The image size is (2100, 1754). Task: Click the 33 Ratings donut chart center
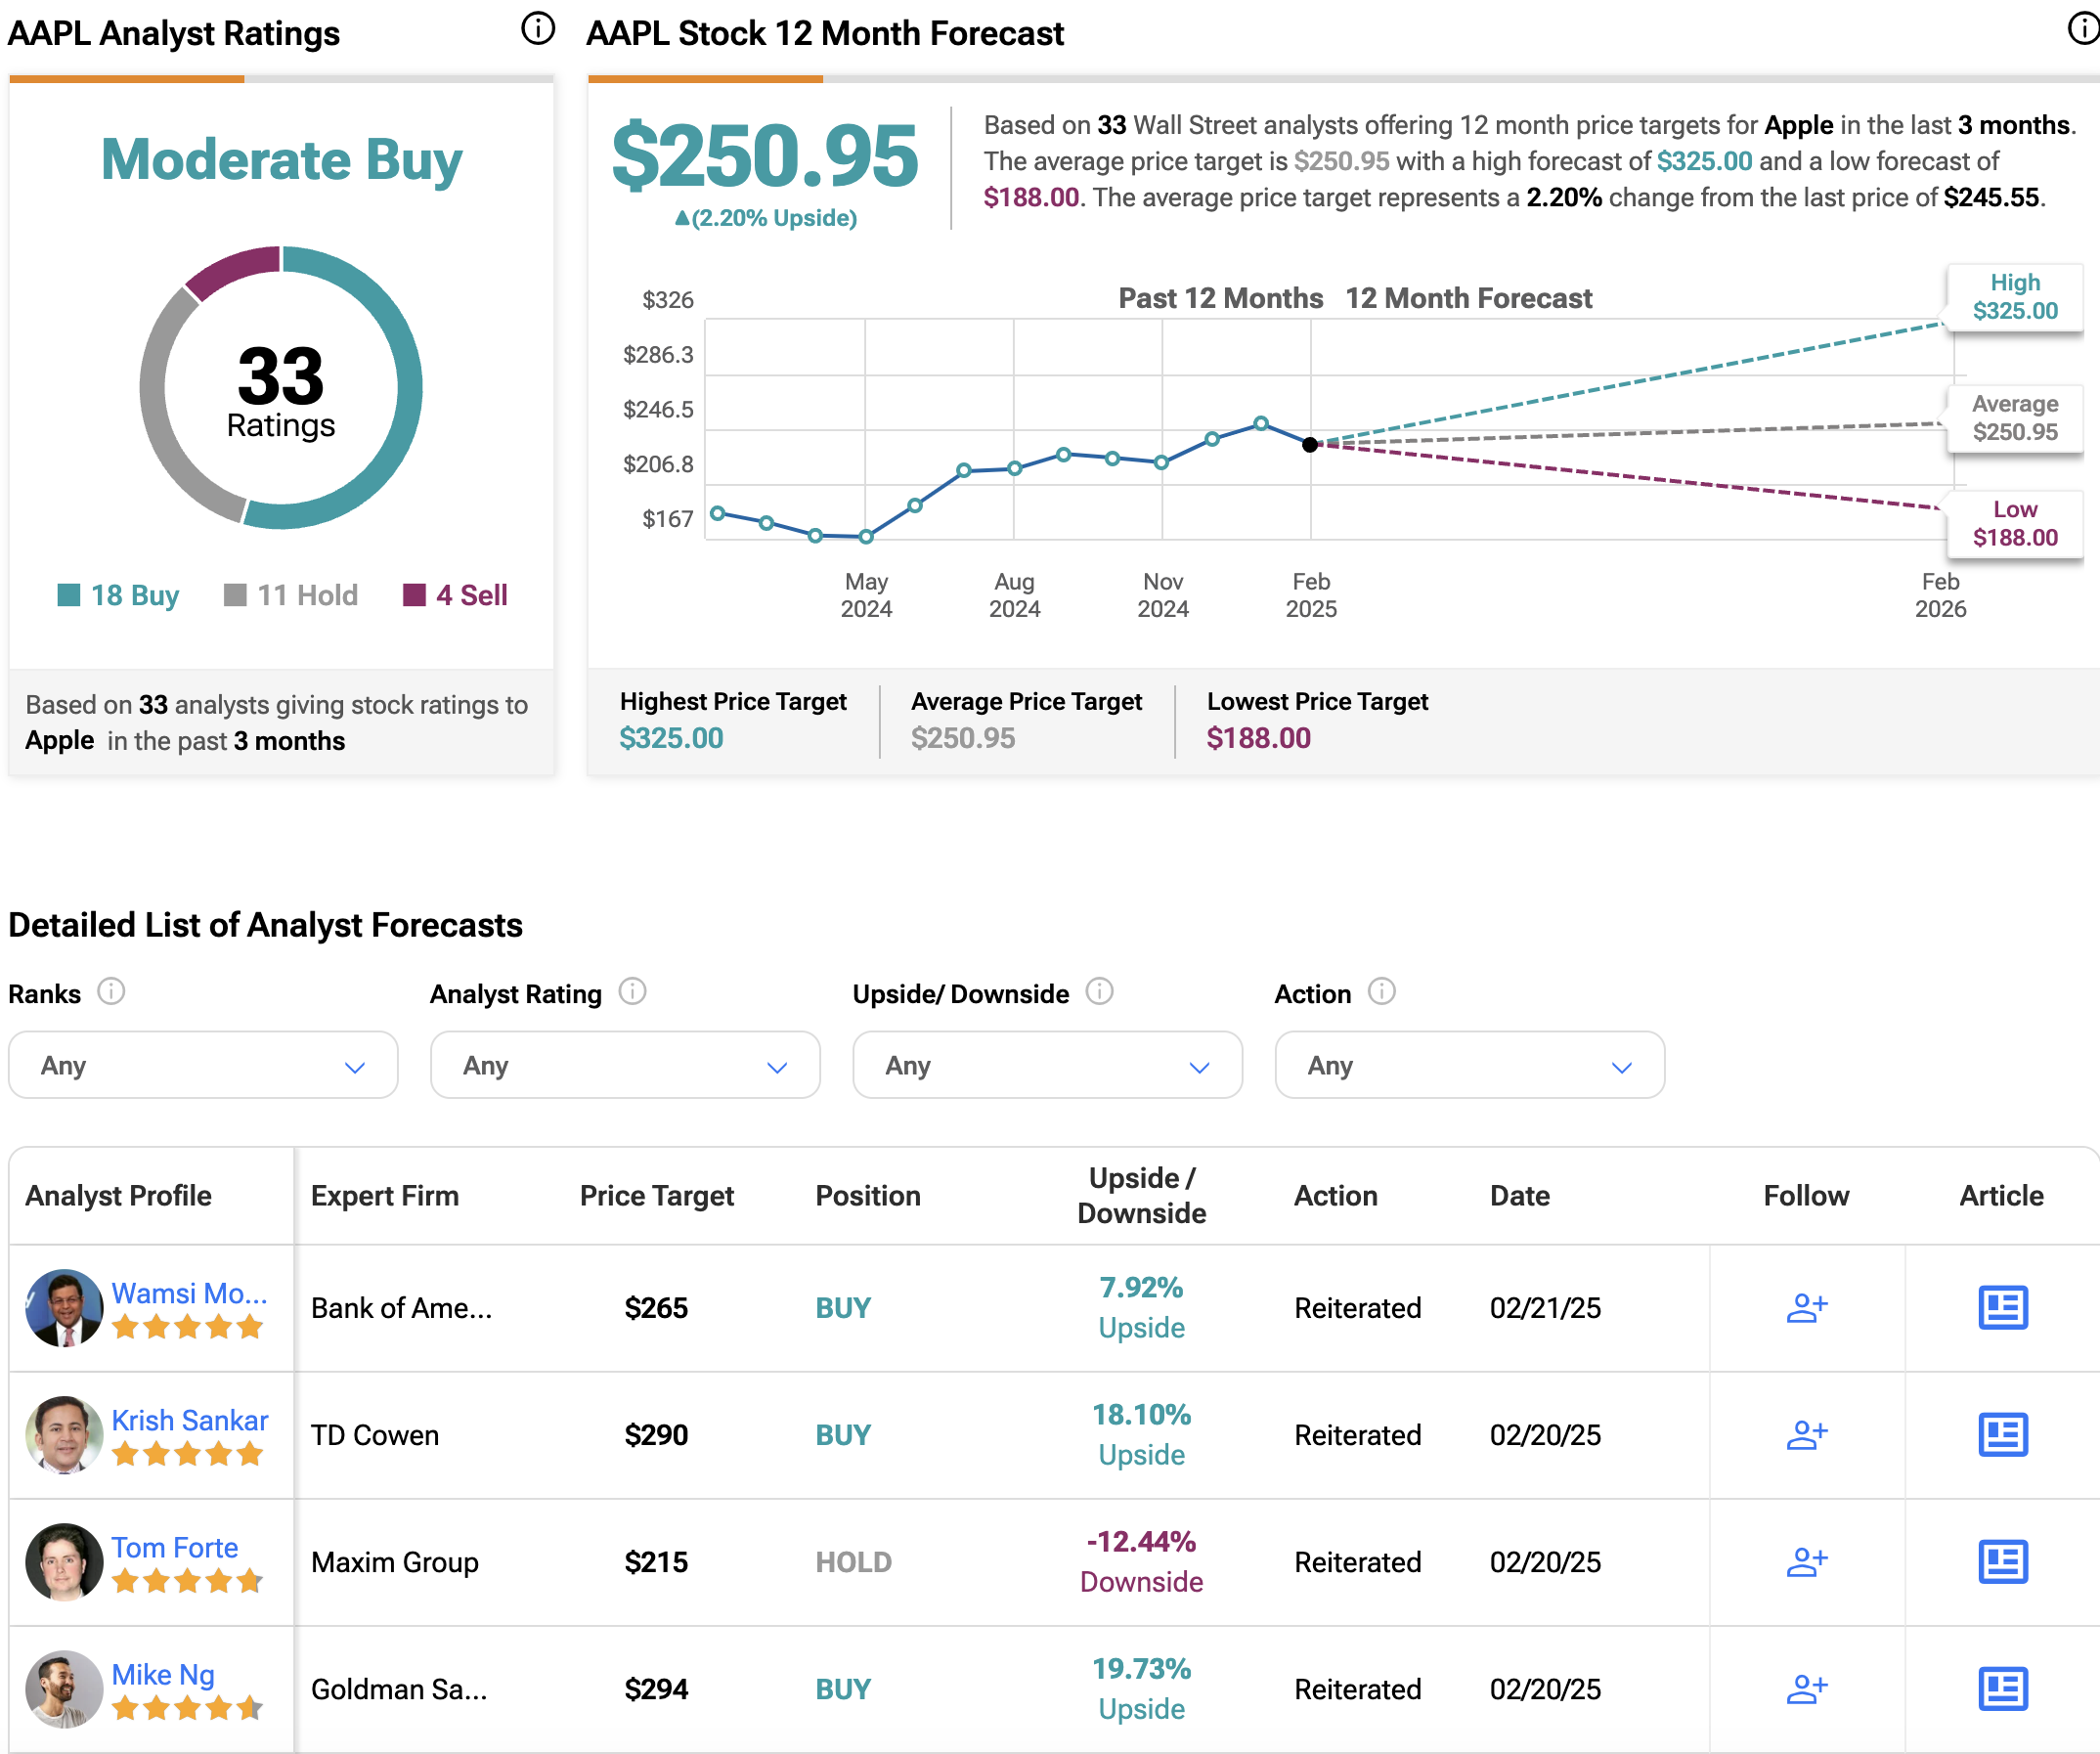click(x=281, y=388)
